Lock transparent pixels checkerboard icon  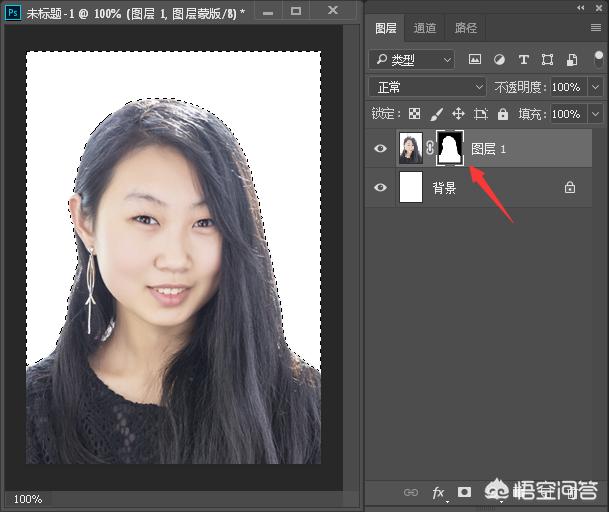click(414, 114)
